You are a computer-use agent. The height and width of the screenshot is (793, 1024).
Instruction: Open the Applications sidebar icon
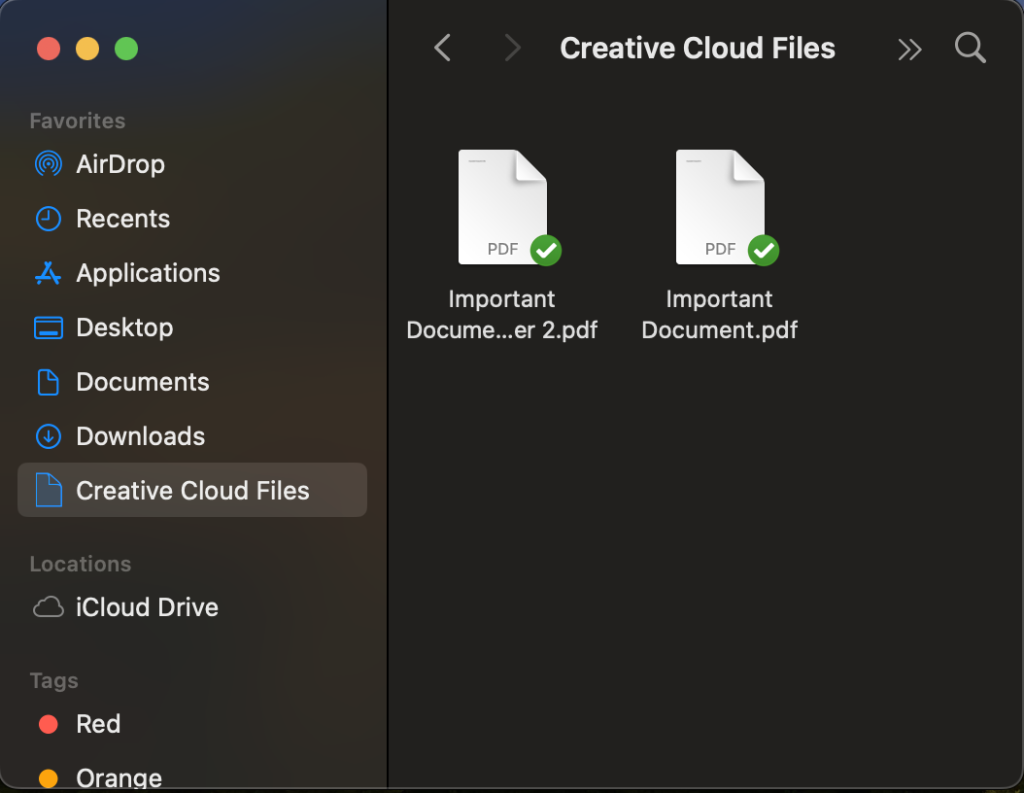point(48,273)
